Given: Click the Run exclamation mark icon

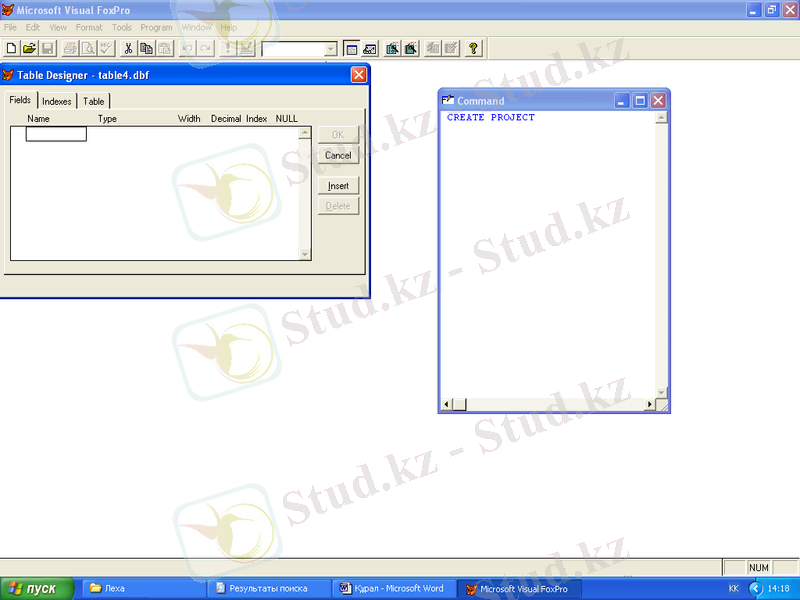Looking at the screenshot, I should coord(228,48).
